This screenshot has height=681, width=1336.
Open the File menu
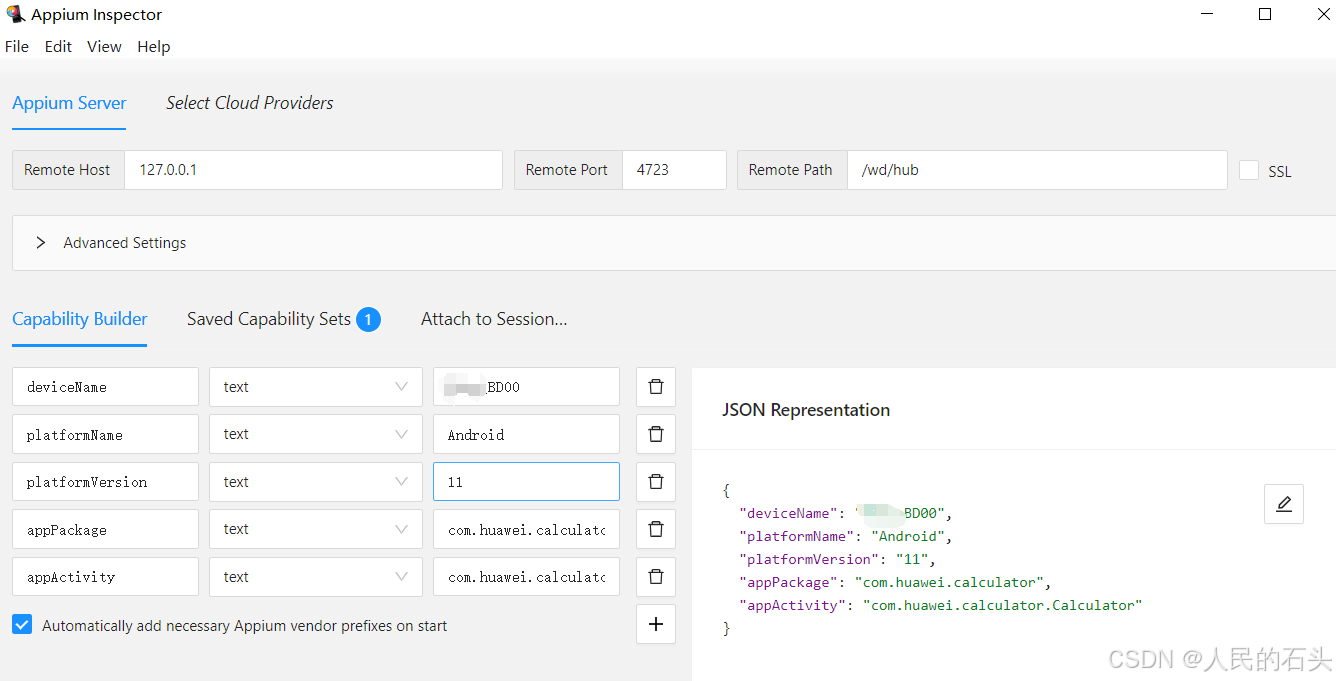[17, 47]
